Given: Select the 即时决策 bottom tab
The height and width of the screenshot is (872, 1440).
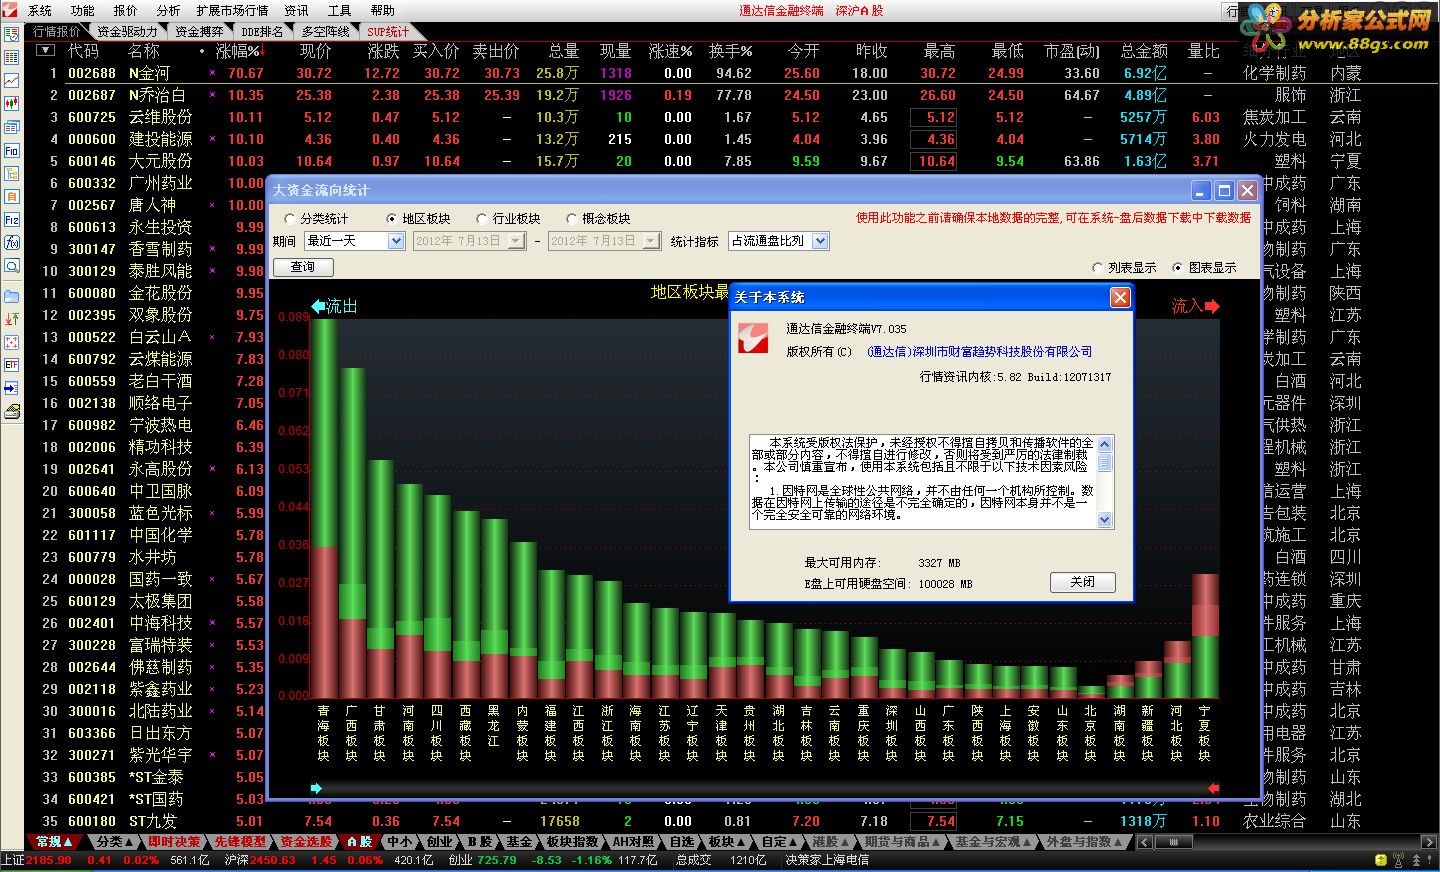Looking at the screenshot, I should click(175, 842).
